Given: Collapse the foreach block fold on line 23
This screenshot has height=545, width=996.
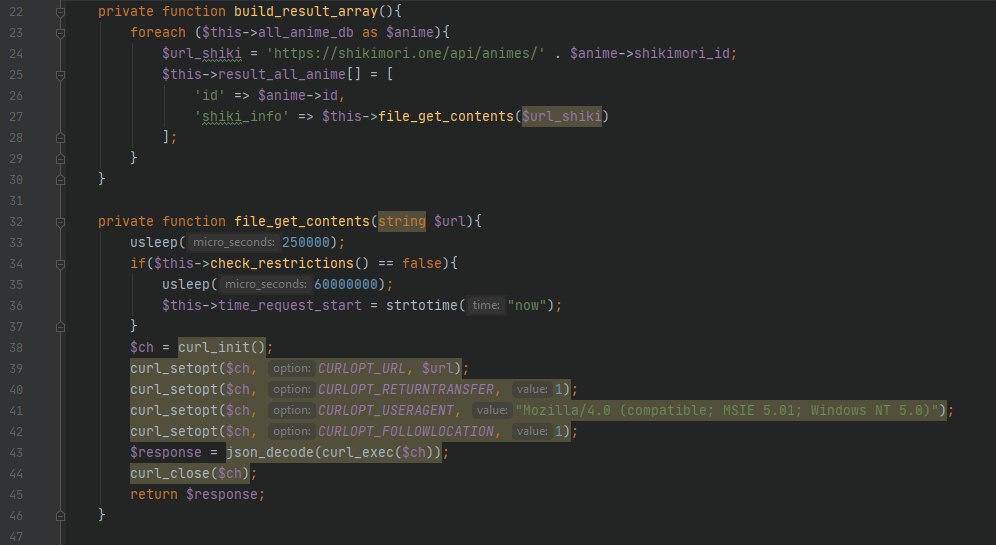Looking at the screenshot, I should (x=60, y=32).
